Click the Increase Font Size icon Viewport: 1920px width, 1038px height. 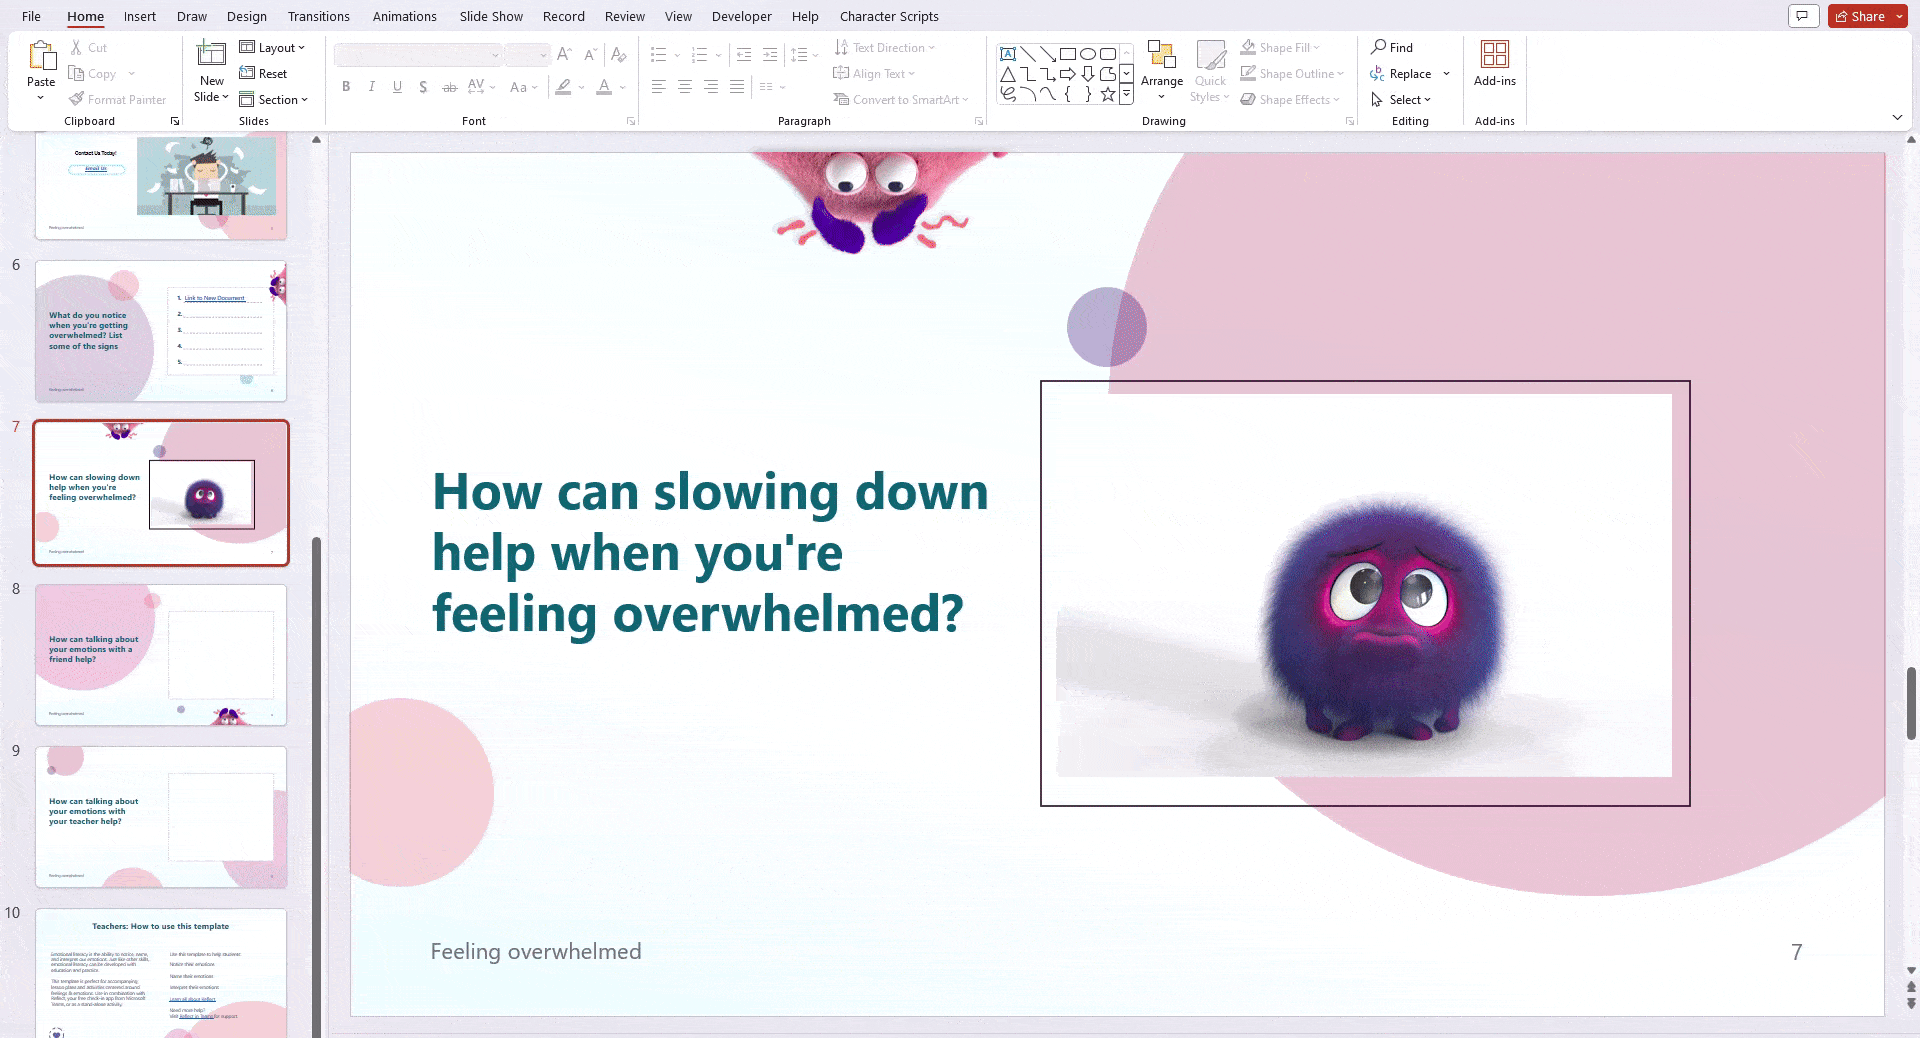pyautogui.click(x=563, y=55)
